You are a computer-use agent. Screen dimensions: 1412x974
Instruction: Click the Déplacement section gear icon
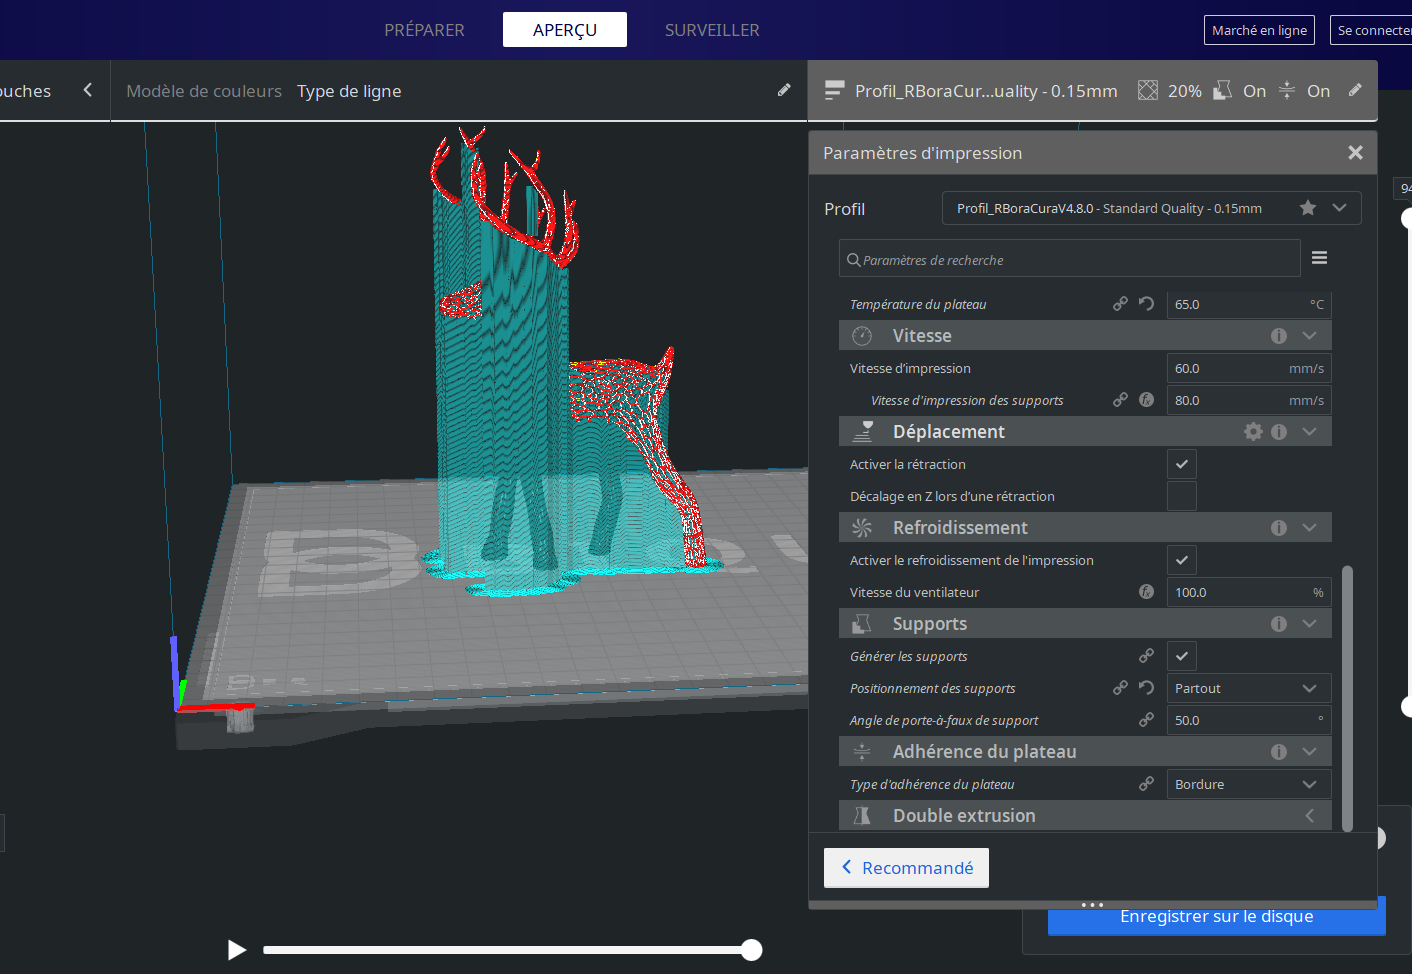pos(1253,431)
